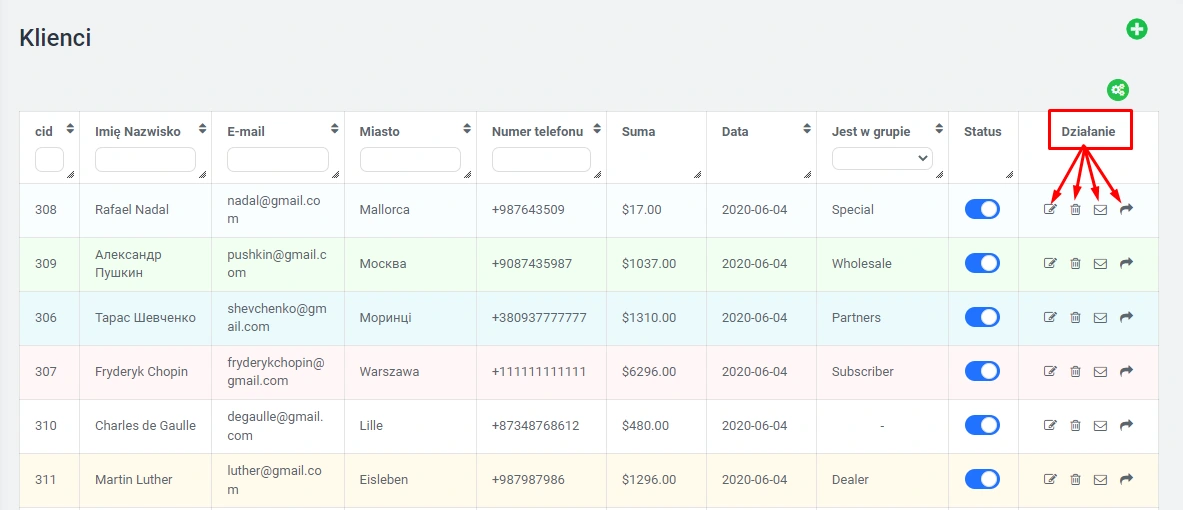Send email to Тарас Шевченко via envelope icon
This screenshot has width=1183, height=510.
tap(1100, 318)
